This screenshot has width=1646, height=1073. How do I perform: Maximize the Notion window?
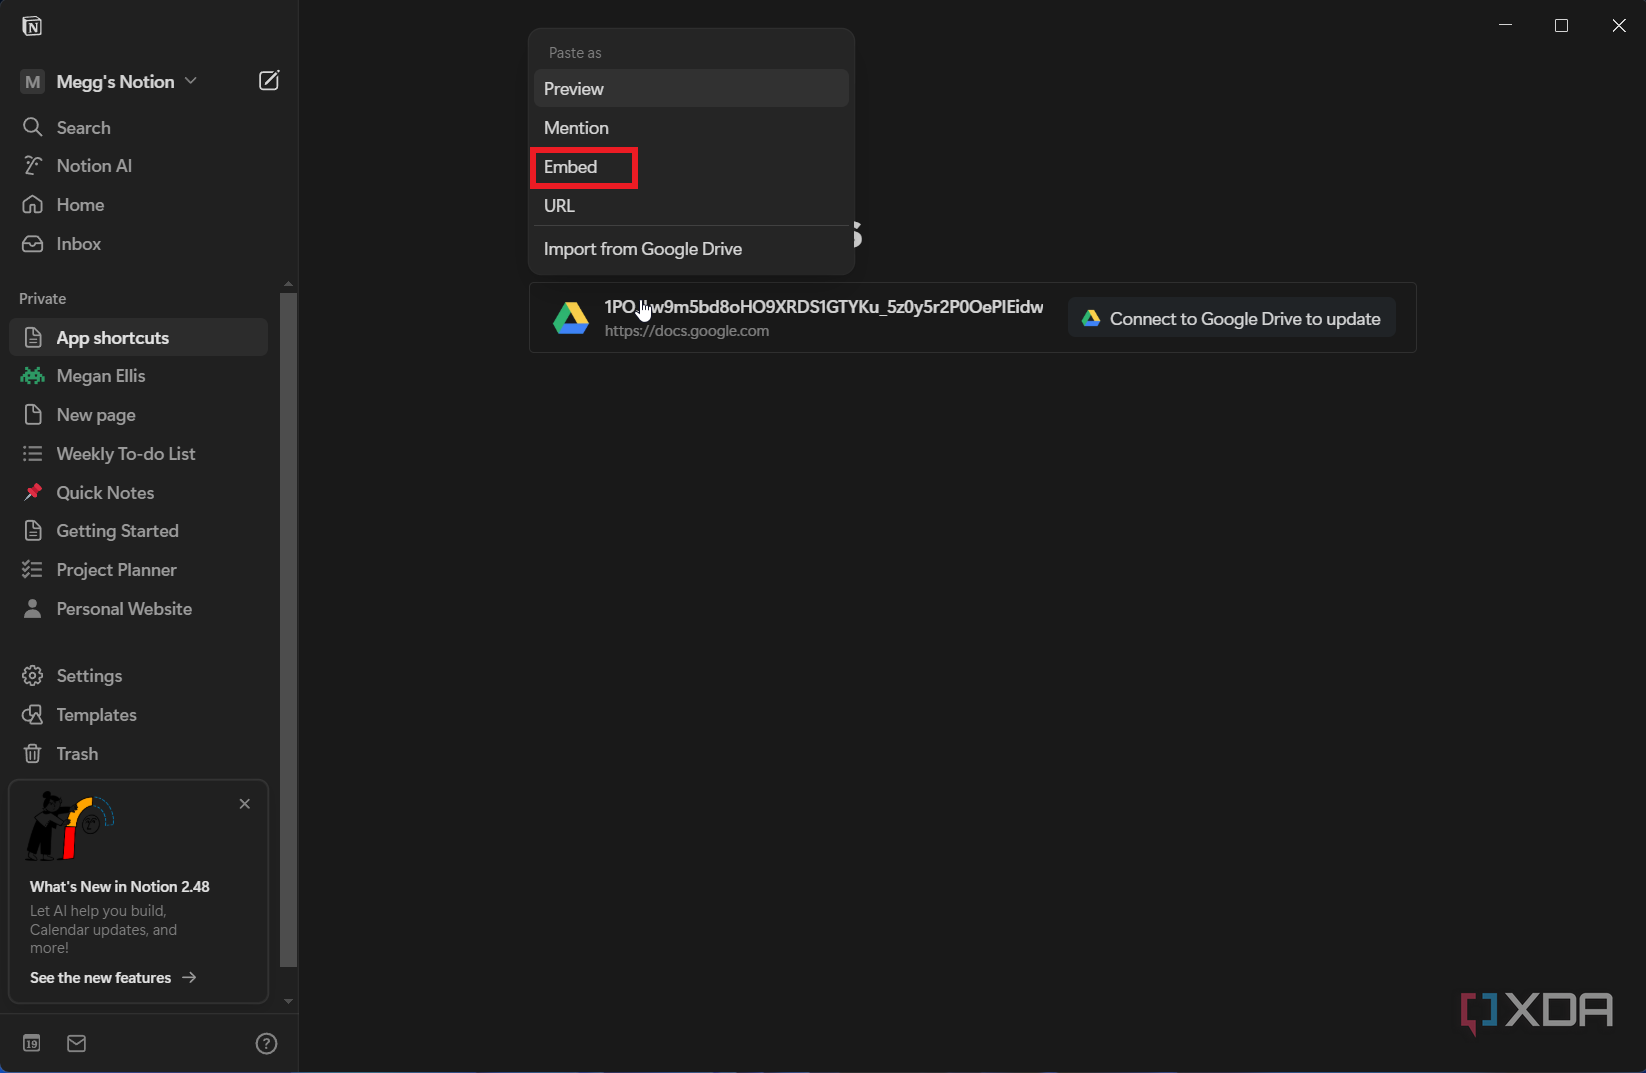click(x=1561, y=25)
